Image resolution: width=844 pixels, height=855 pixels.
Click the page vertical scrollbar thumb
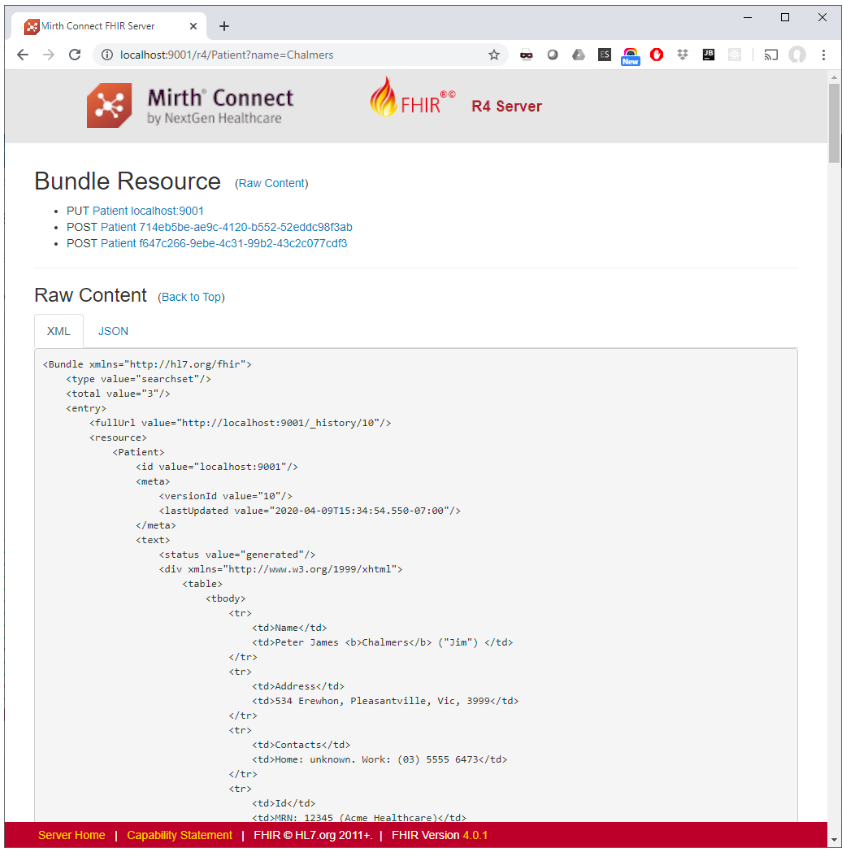point(834,123)
